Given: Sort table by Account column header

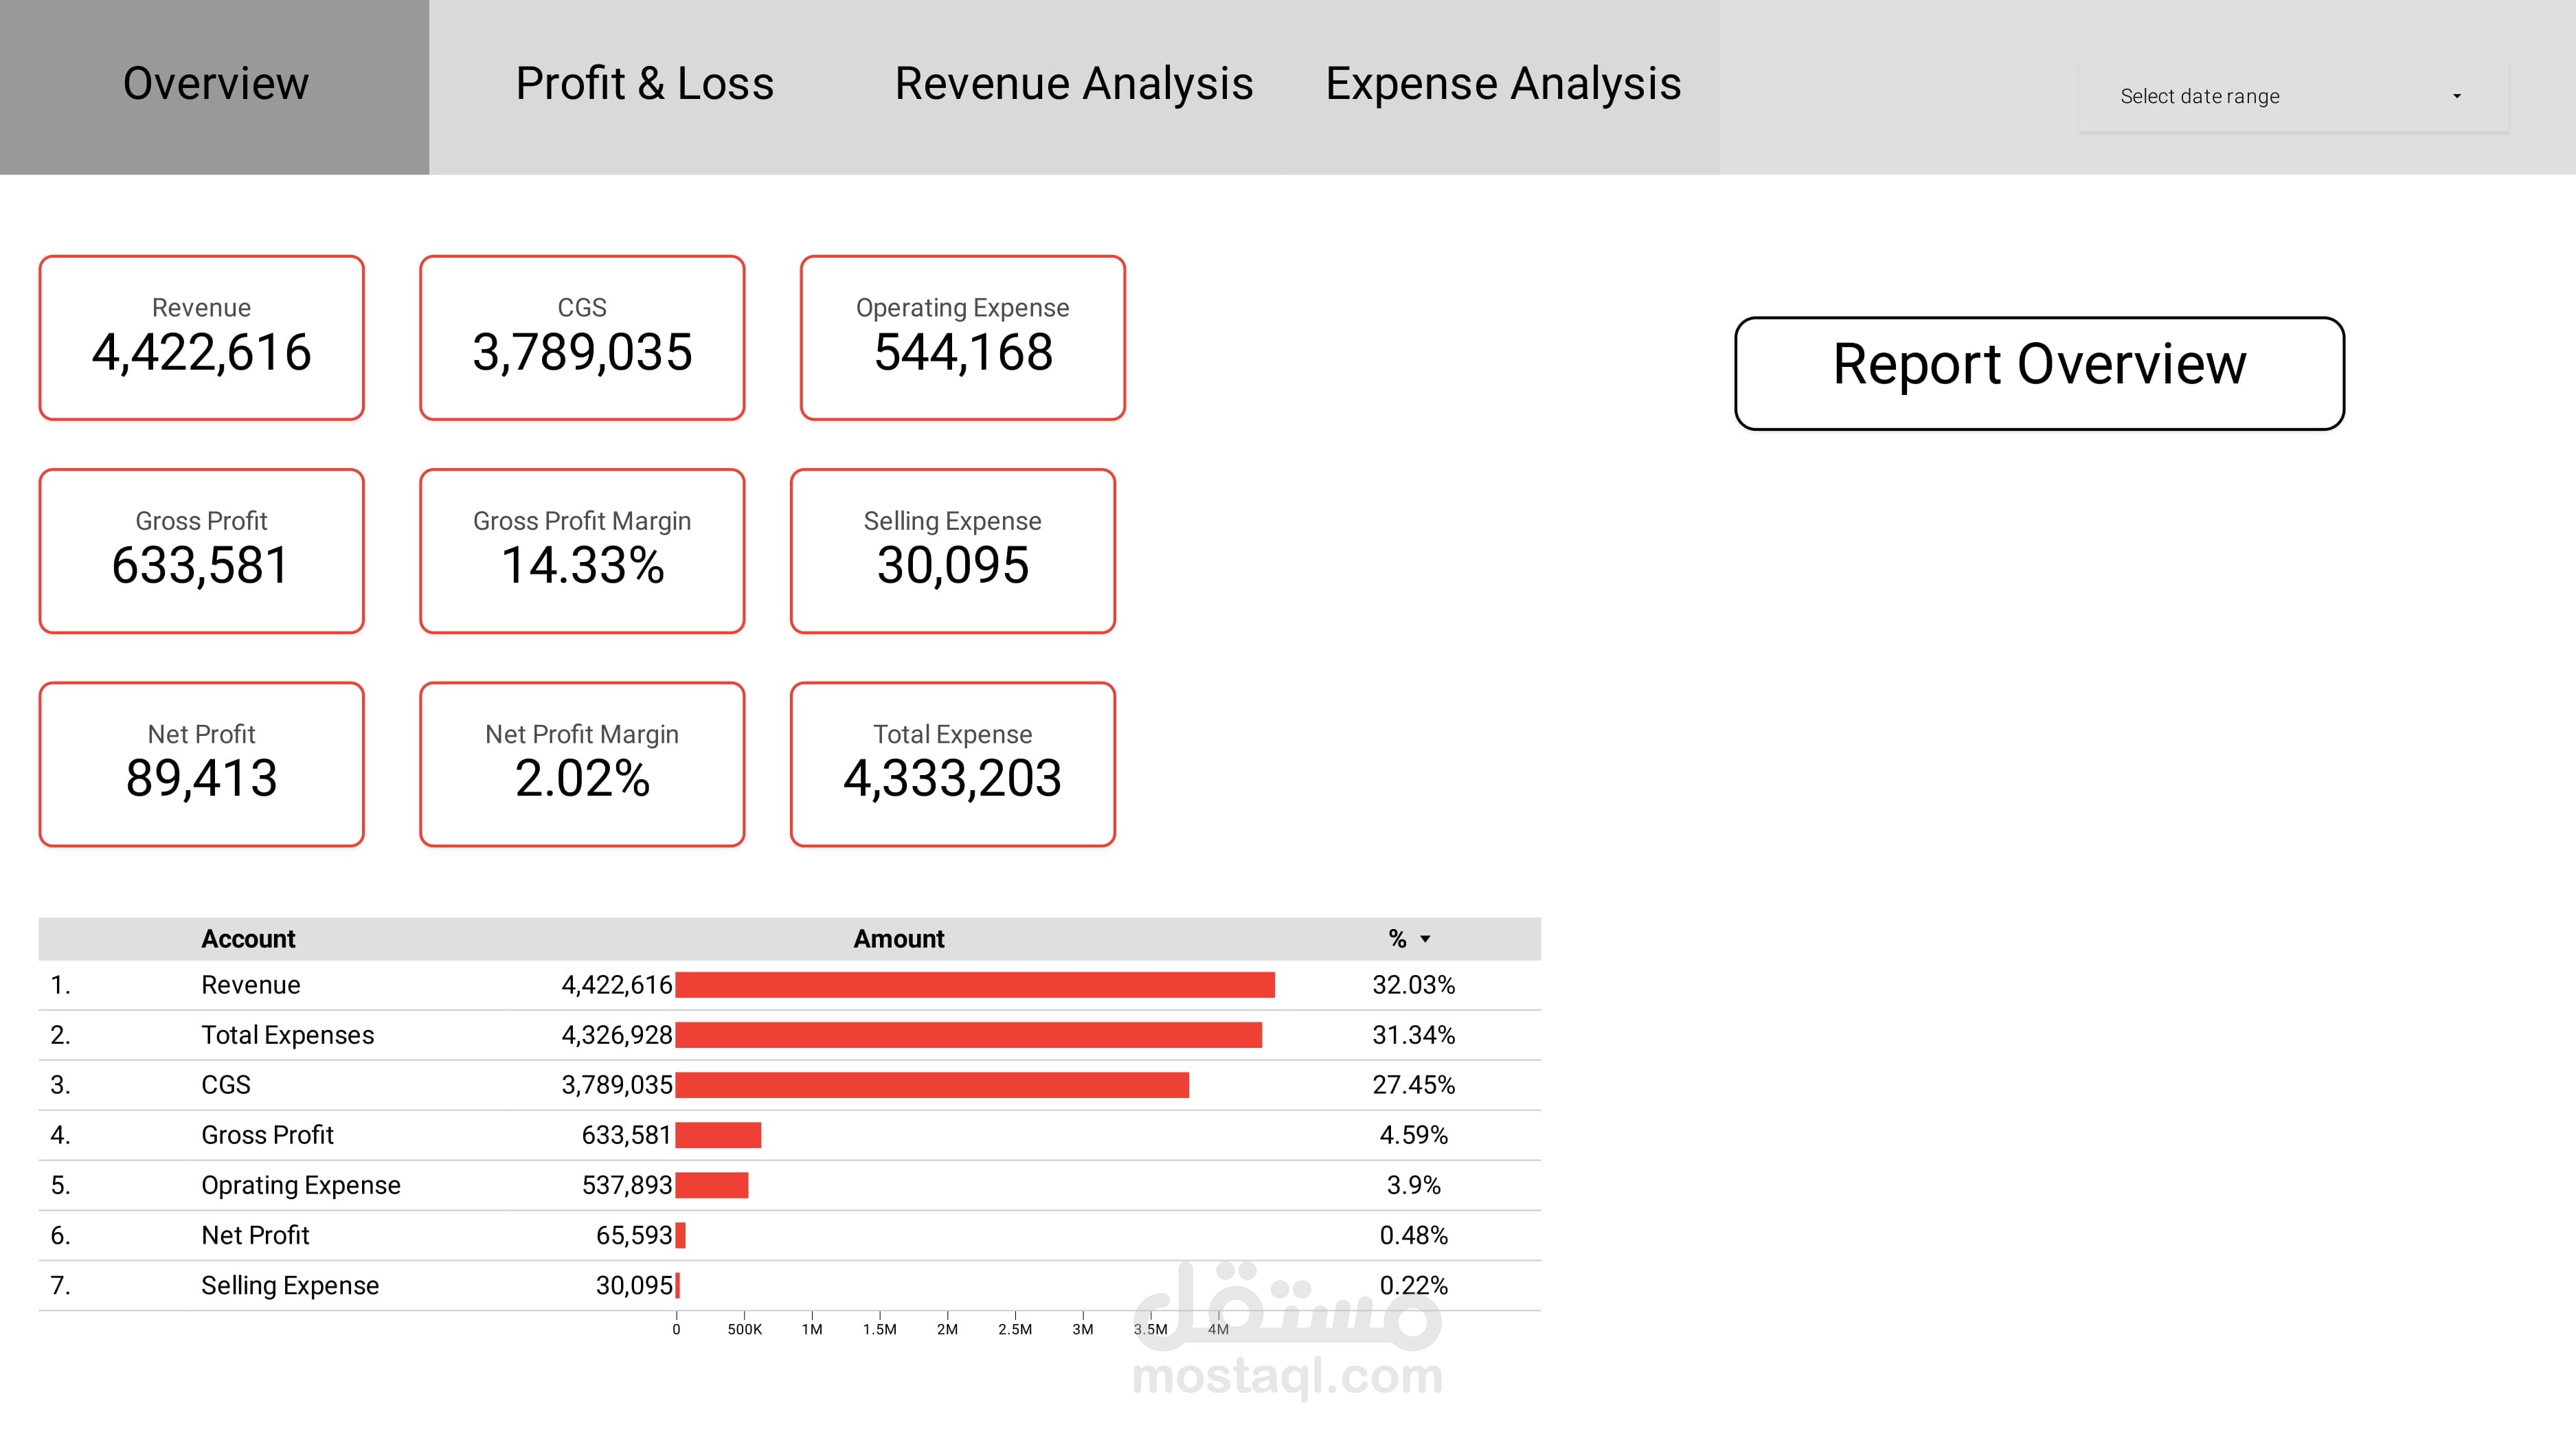Looking at the screenshot, I should point(248,939).
